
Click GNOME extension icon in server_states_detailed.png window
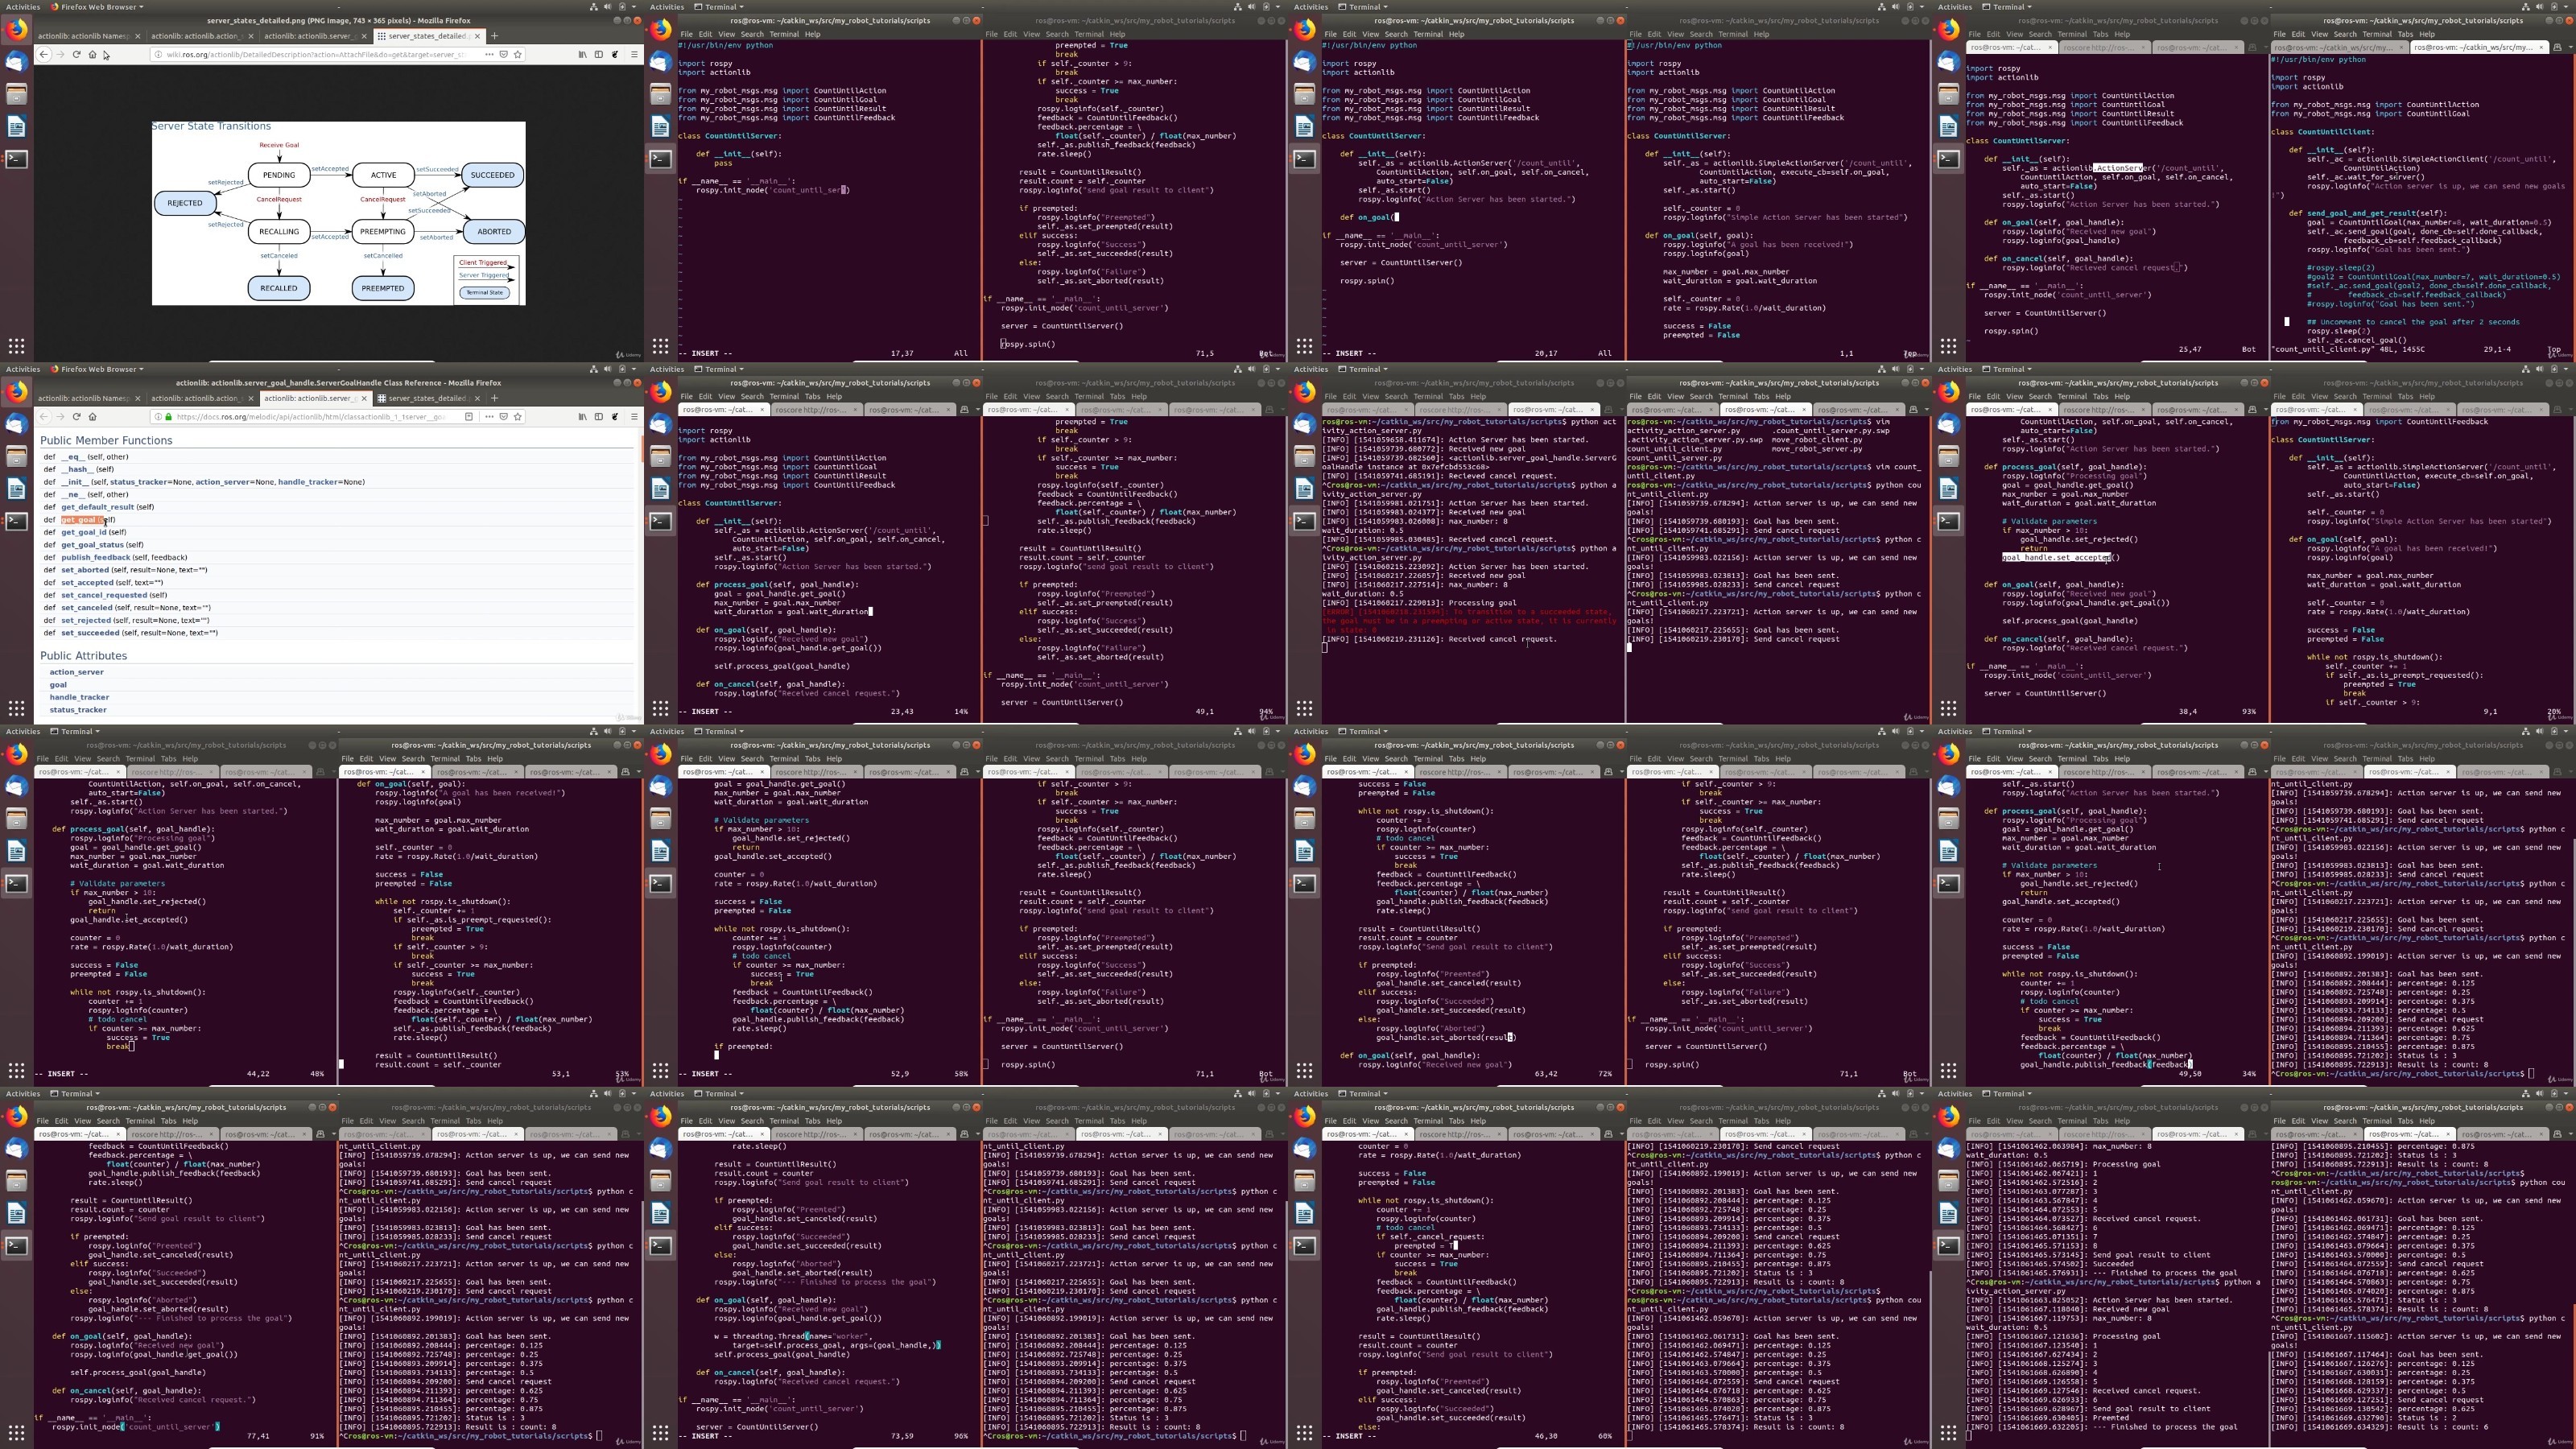click(x=615, y=54)
